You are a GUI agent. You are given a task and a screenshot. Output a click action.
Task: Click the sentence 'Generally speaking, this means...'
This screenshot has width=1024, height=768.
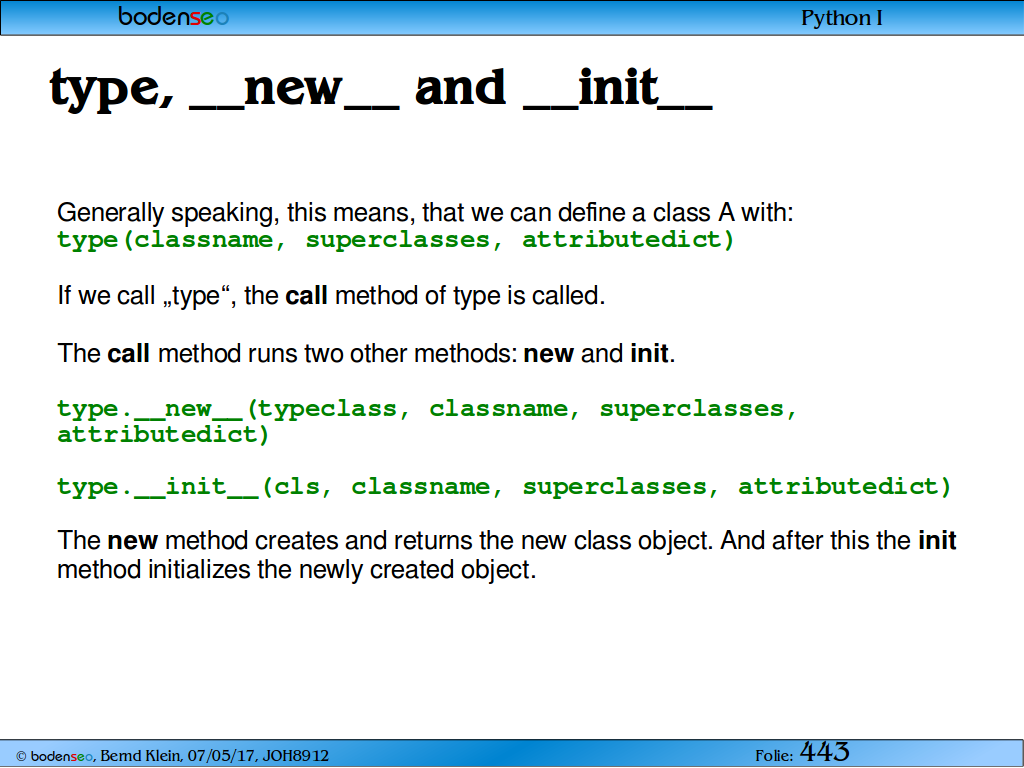pyautogui.click(x=425, y=213)
